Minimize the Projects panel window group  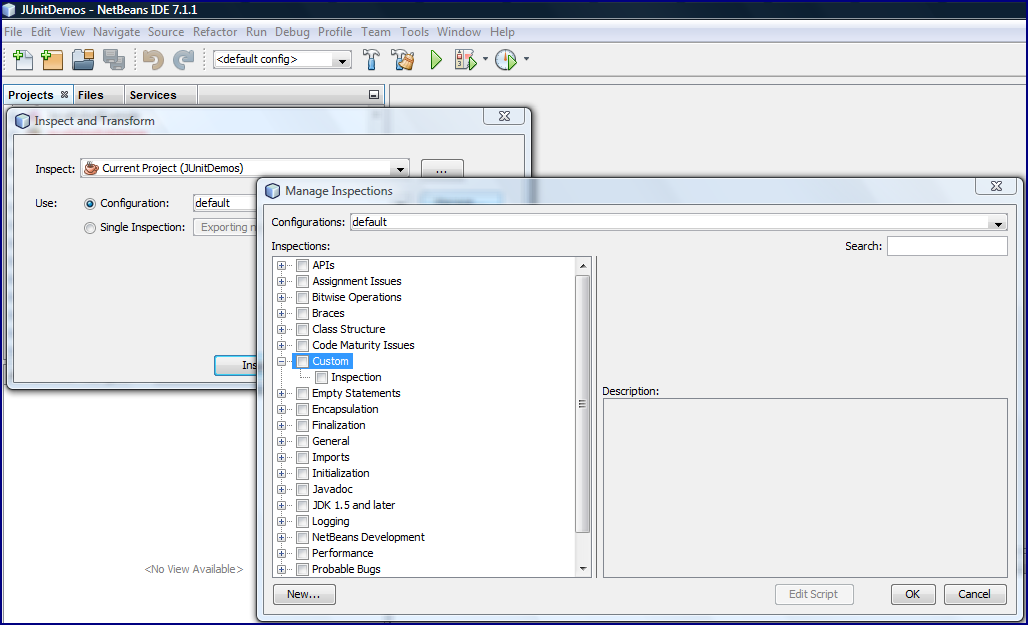374,94
